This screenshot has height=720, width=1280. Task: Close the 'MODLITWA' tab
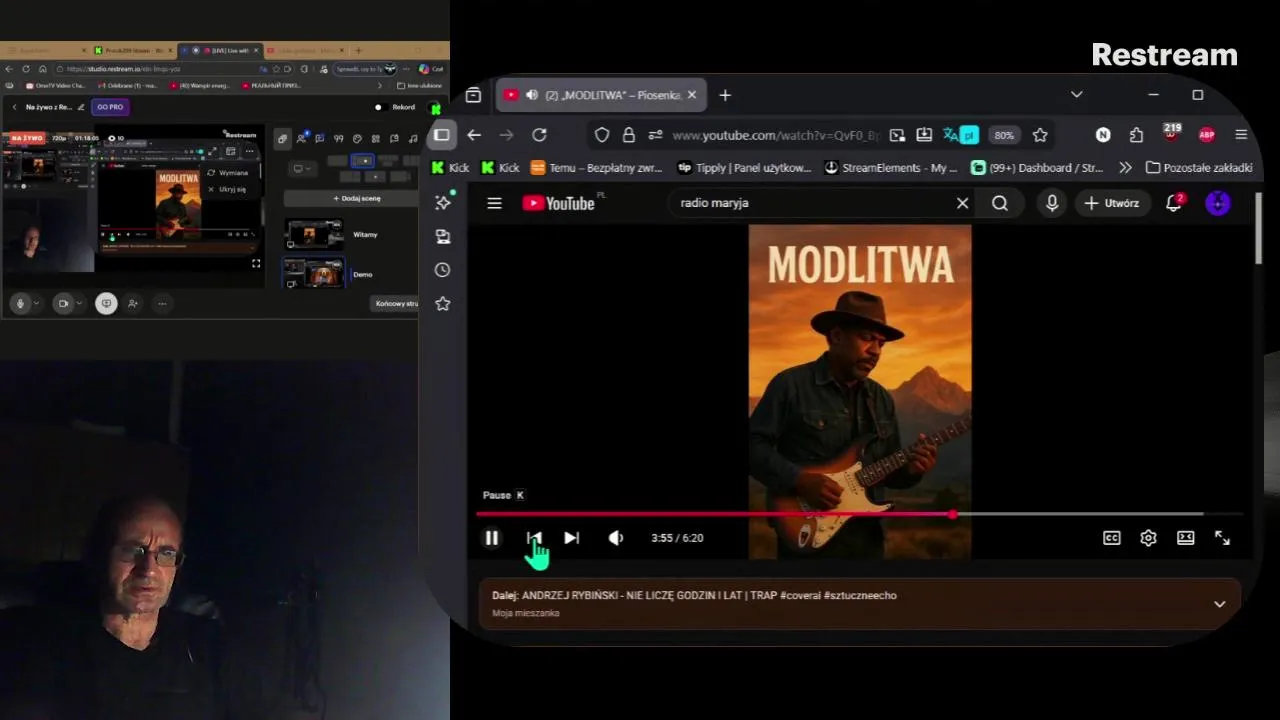pos(691,95)
